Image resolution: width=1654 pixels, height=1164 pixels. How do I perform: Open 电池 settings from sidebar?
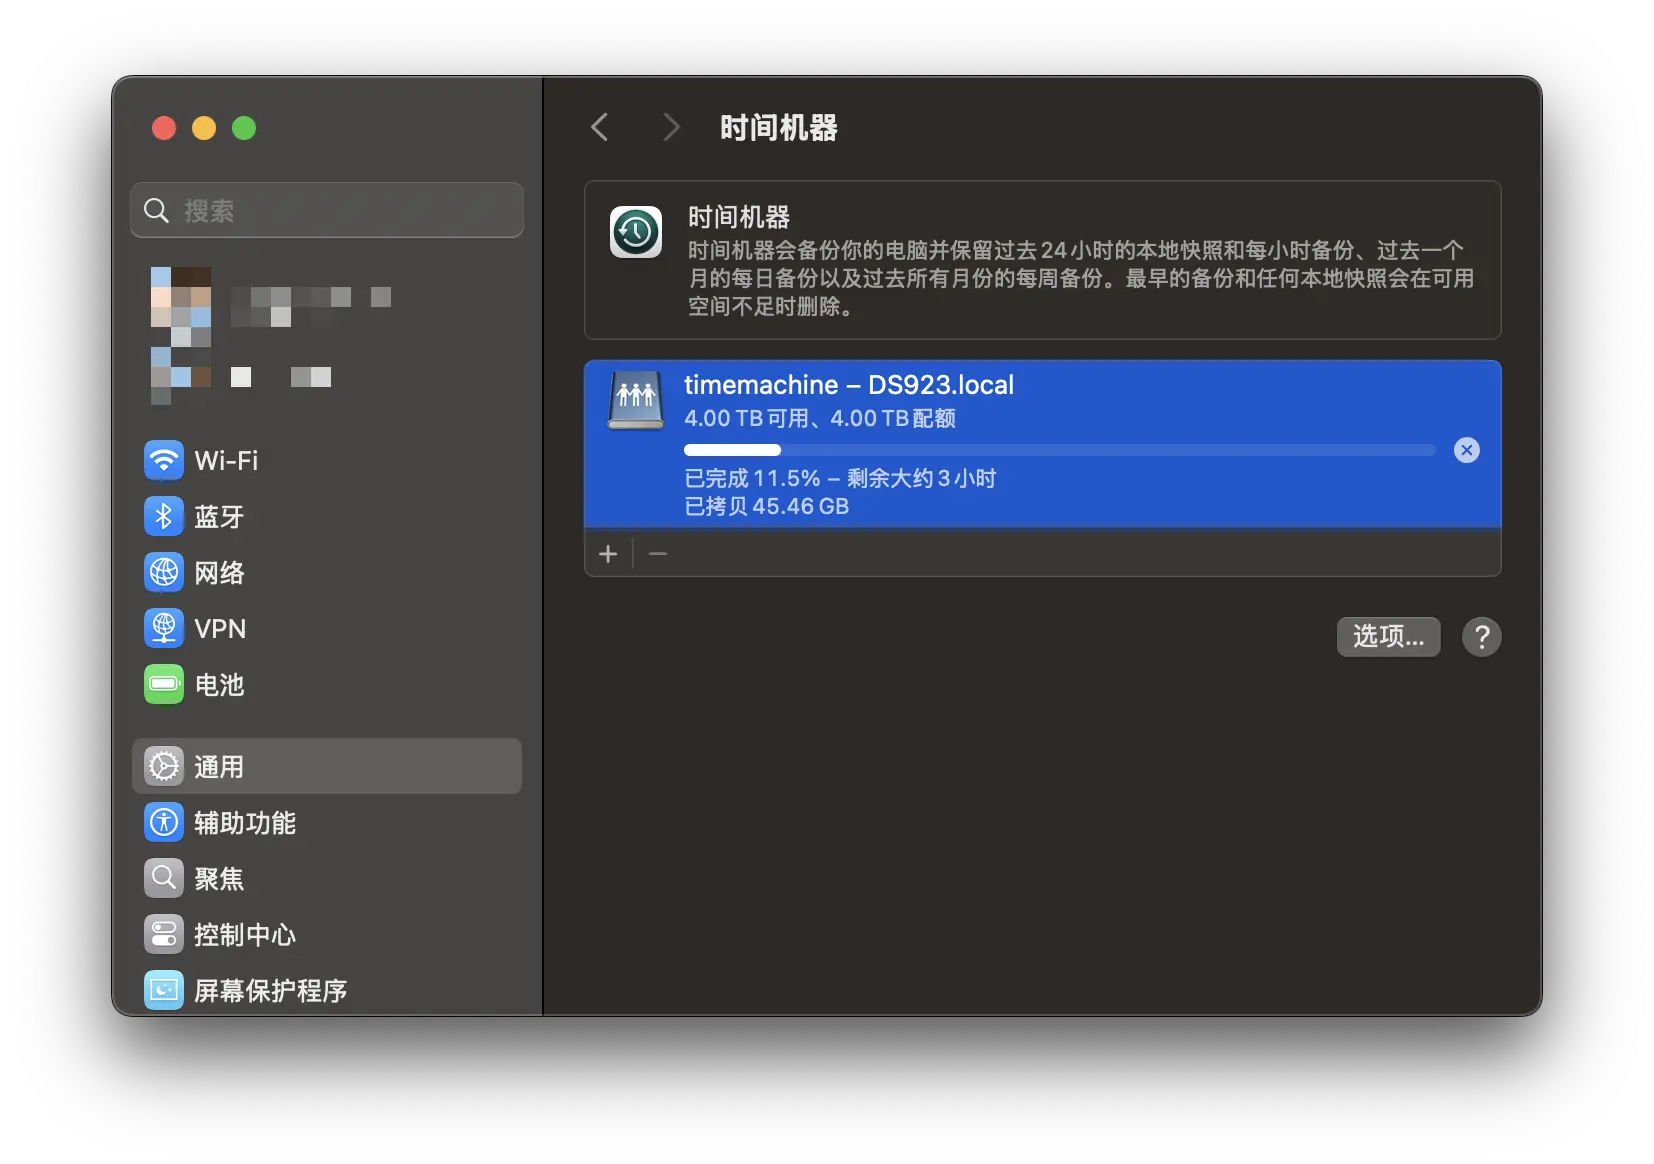pos(219,685)
